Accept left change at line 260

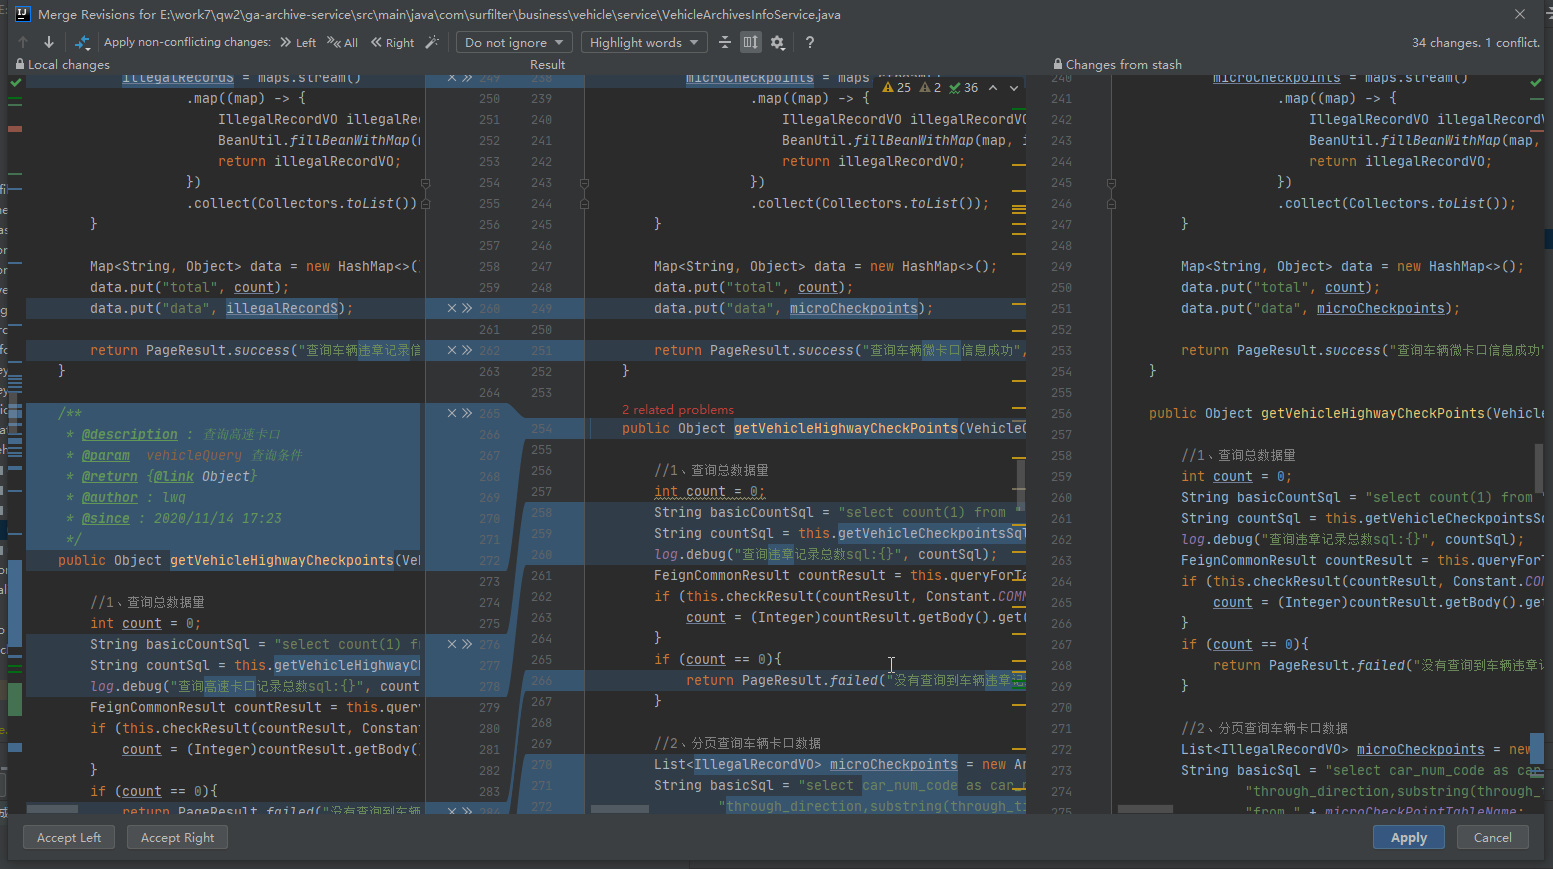(x=467, y=308)
